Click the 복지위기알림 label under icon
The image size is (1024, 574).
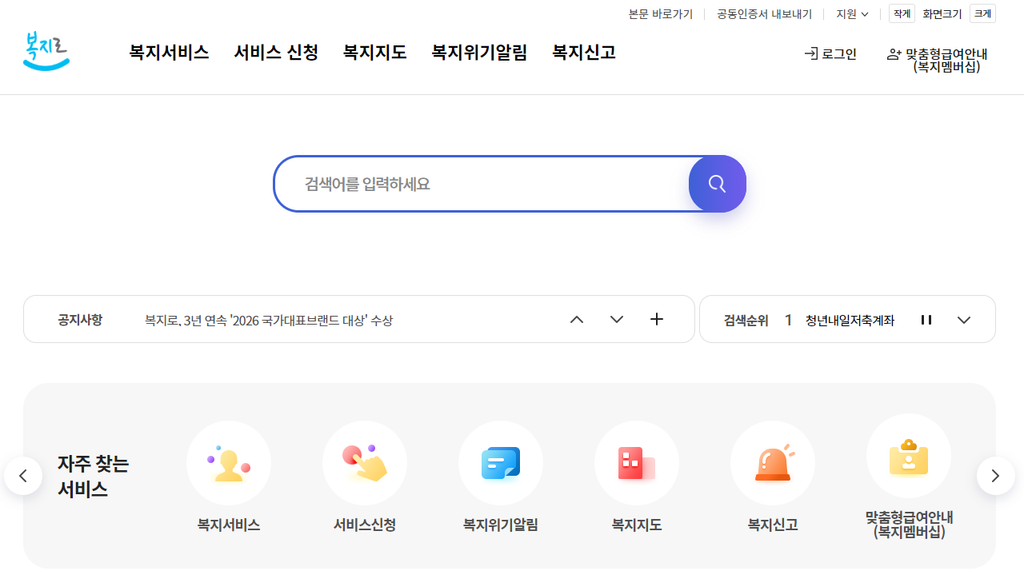(500, 525)
